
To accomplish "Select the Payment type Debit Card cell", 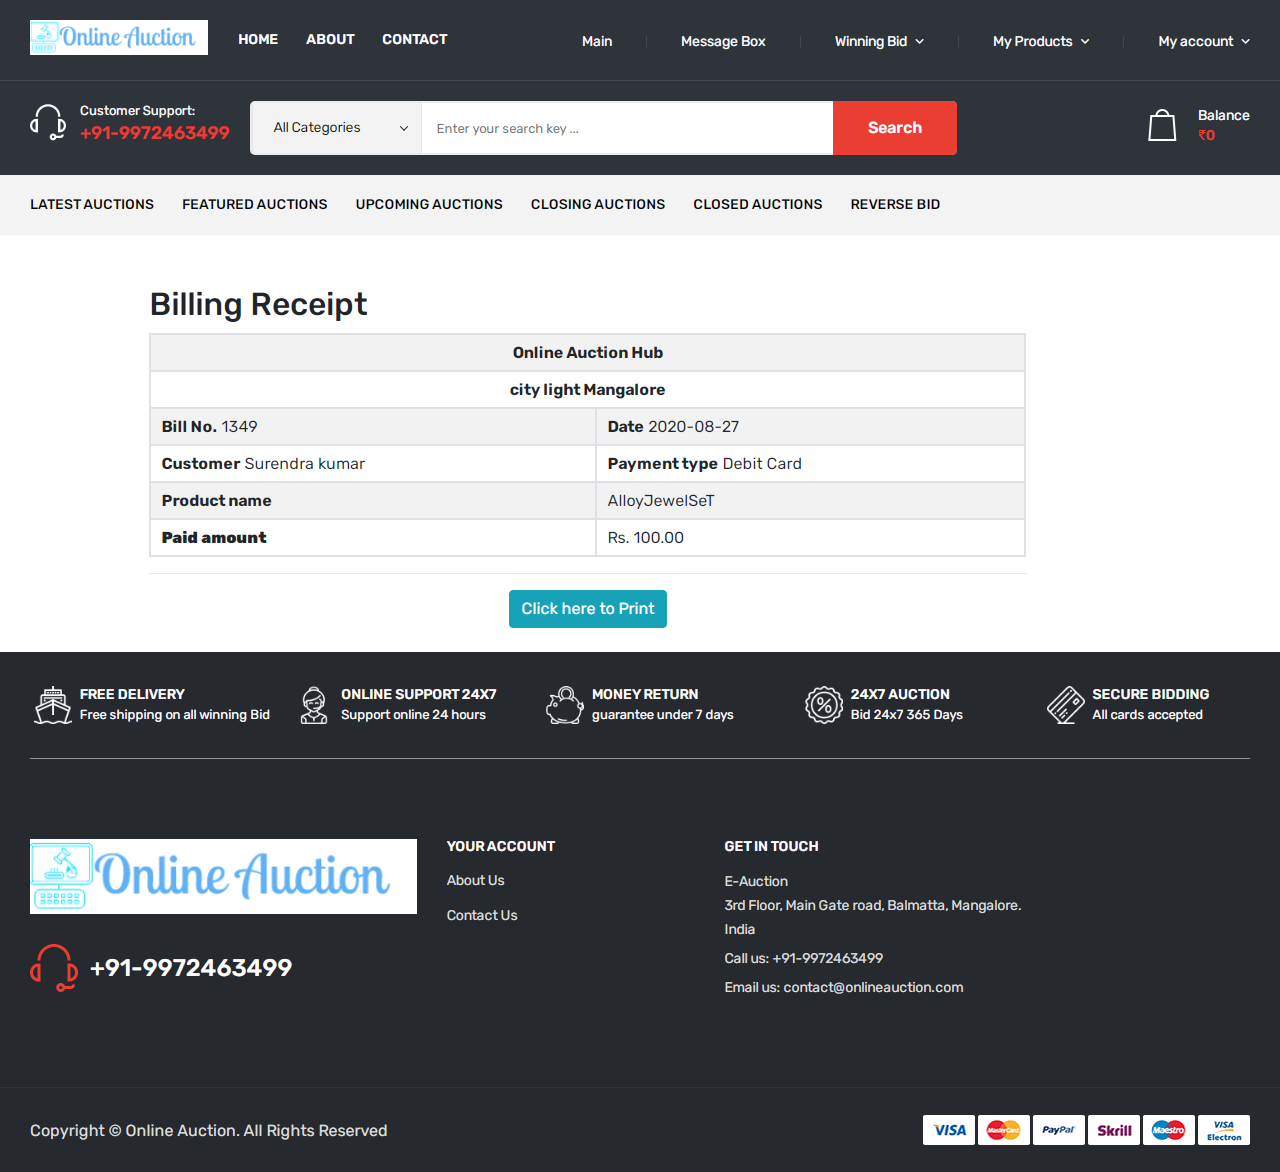I will point(810,464).
